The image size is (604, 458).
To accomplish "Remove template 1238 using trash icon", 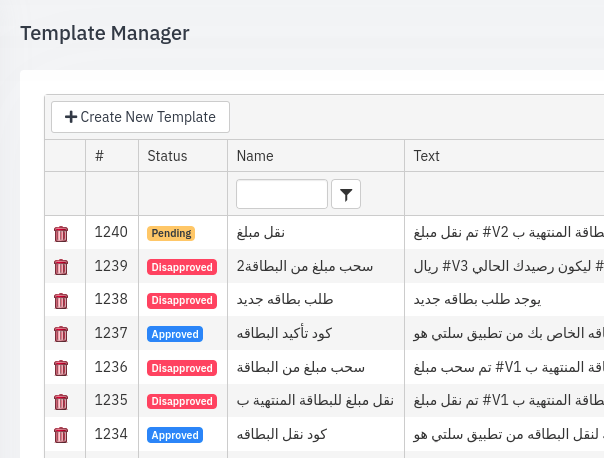I will pyautogui.click(x=61, y=301).
